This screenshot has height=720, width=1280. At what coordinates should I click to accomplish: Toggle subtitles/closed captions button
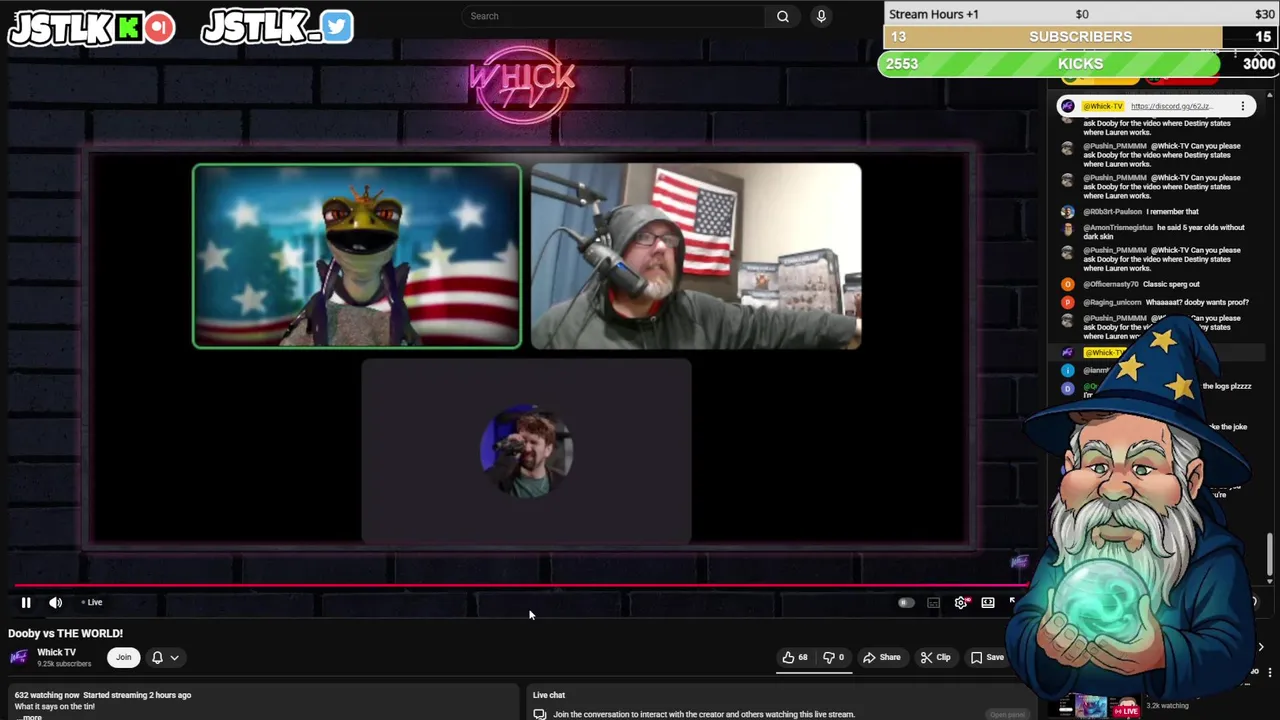coord(933,602)
